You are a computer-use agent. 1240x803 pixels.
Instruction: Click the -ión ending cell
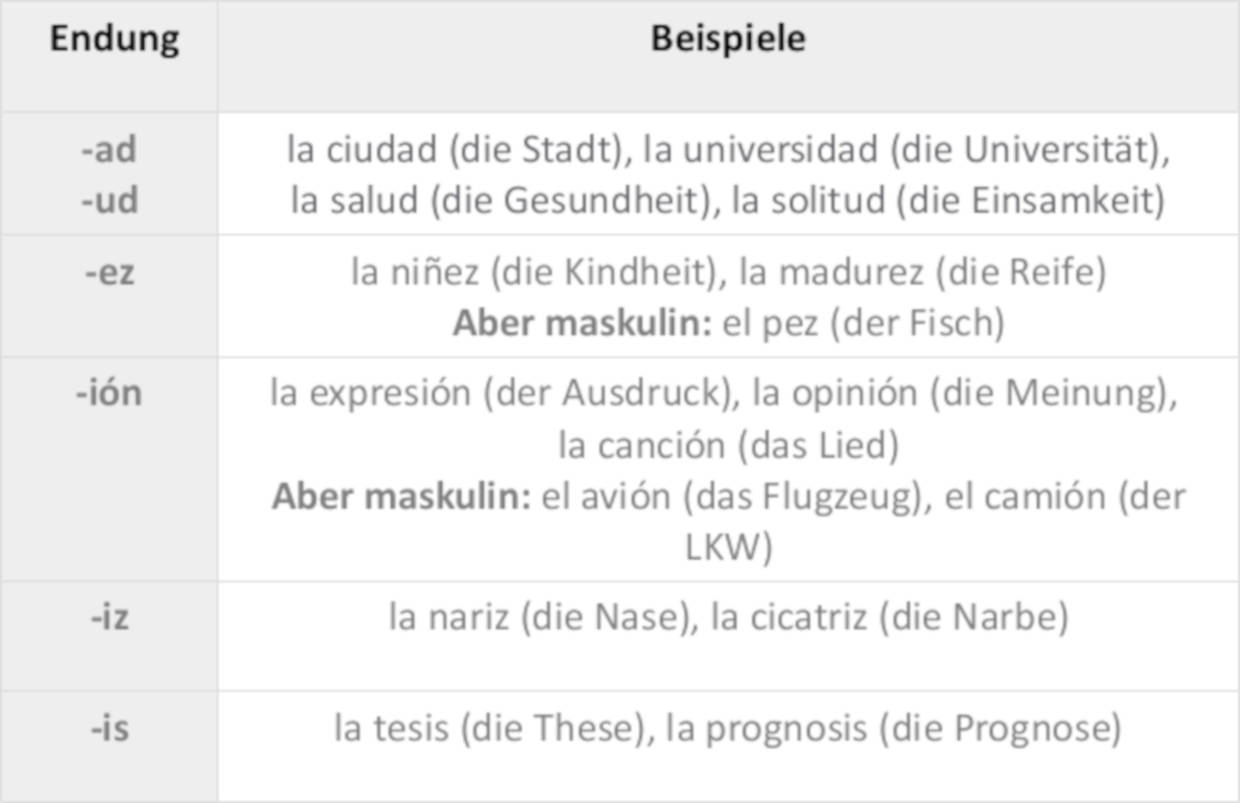(x=109, y=393)
